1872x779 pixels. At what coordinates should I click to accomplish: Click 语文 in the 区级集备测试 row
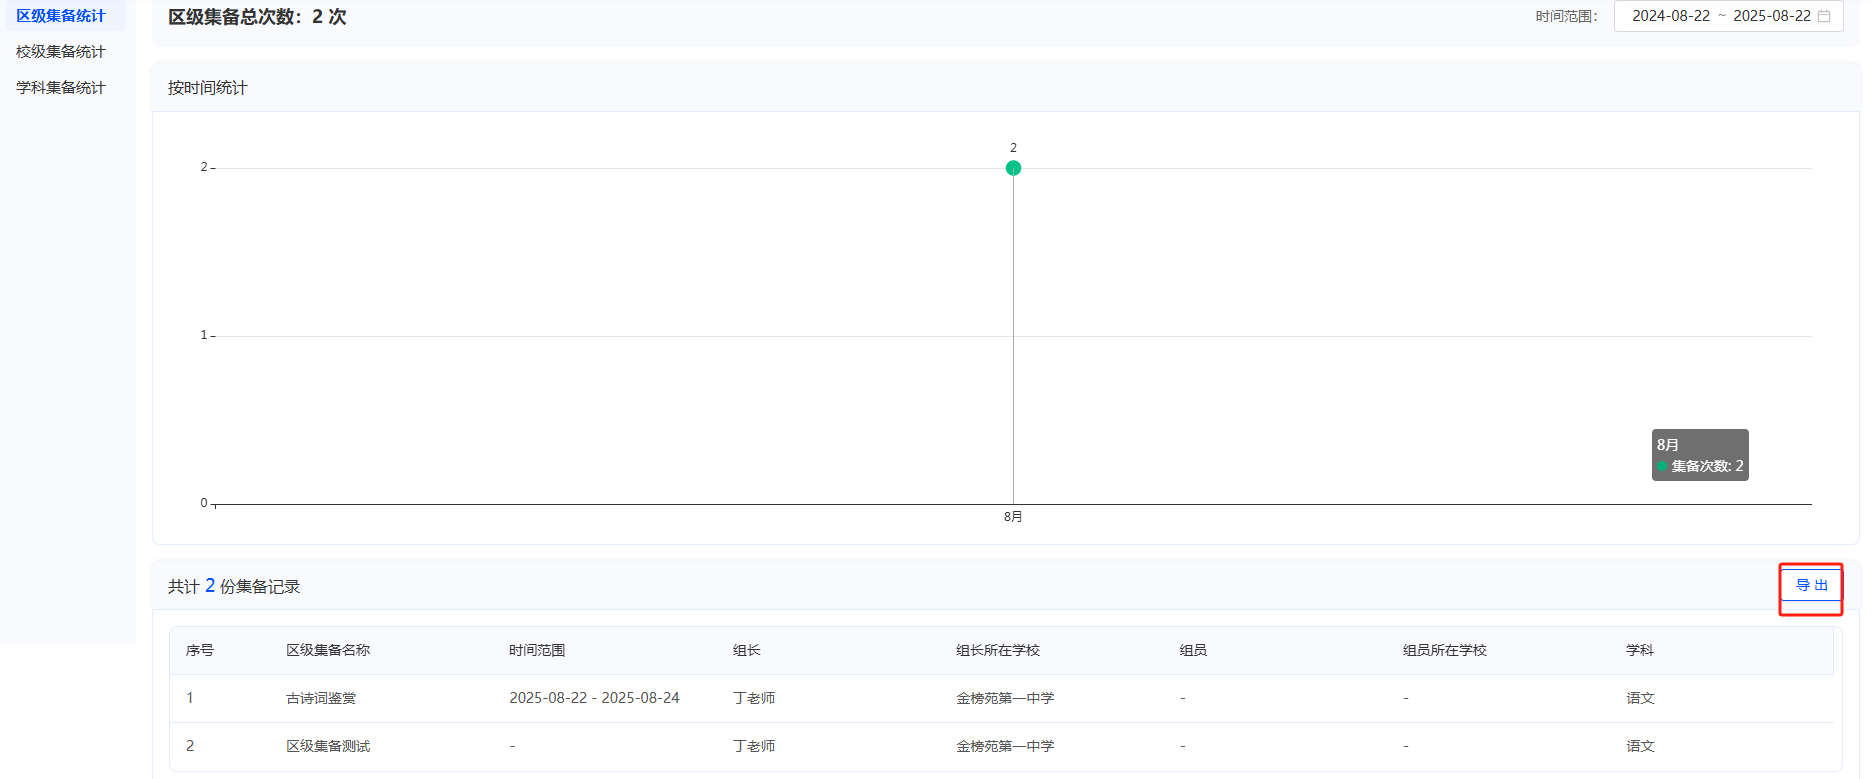pyautogui.click(x=1640, y=746)
